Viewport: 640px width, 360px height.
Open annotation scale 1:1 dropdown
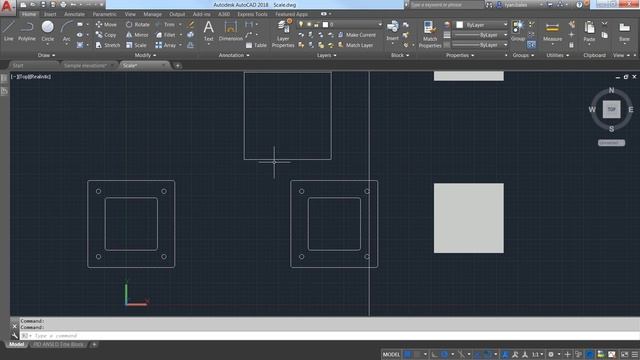click(x=537, y=354)
